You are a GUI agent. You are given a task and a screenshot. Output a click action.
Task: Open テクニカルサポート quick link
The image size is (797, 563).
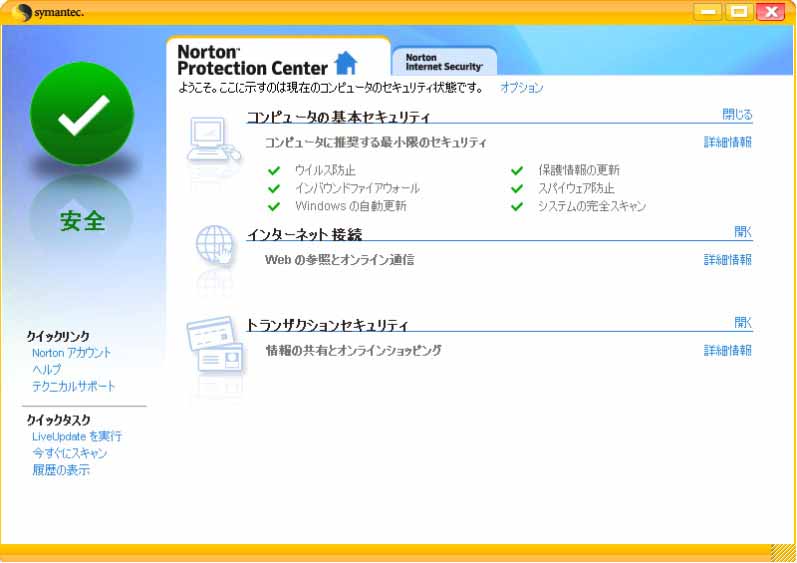tap(74, 387)
